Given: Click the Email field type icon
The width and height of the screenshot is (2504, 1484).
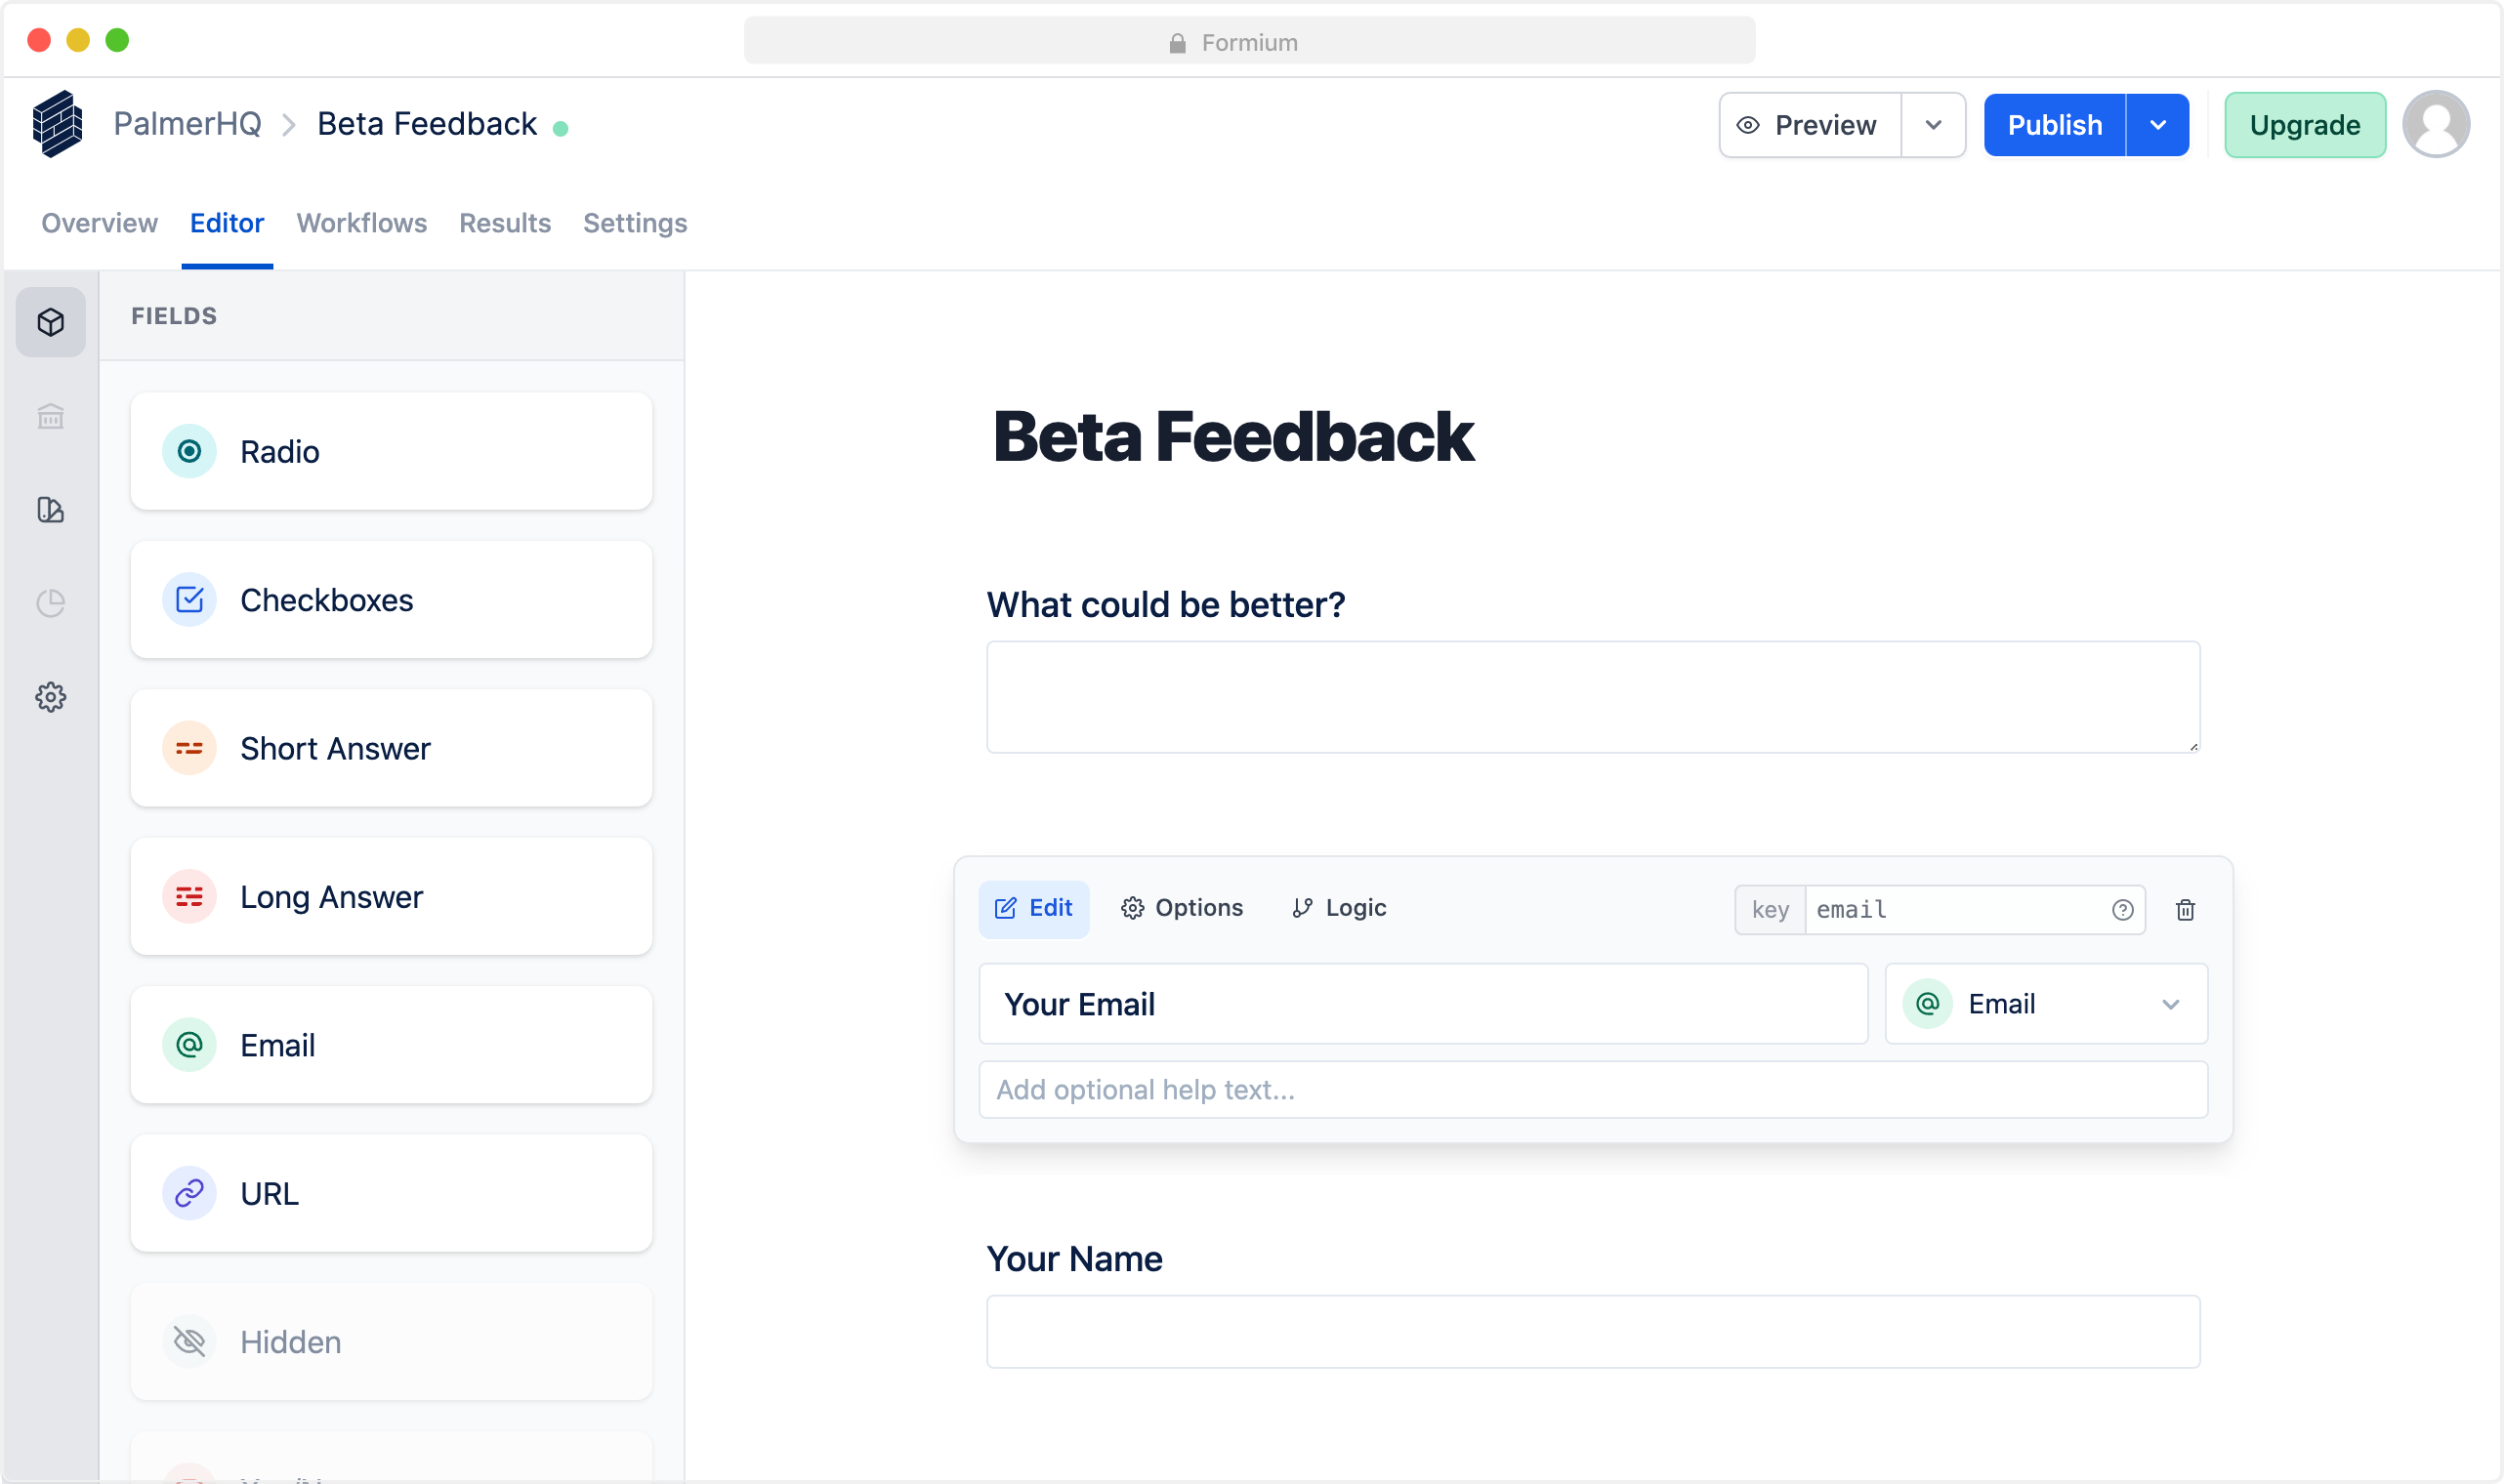Looking at the screenshot, I should [189, 1044].
